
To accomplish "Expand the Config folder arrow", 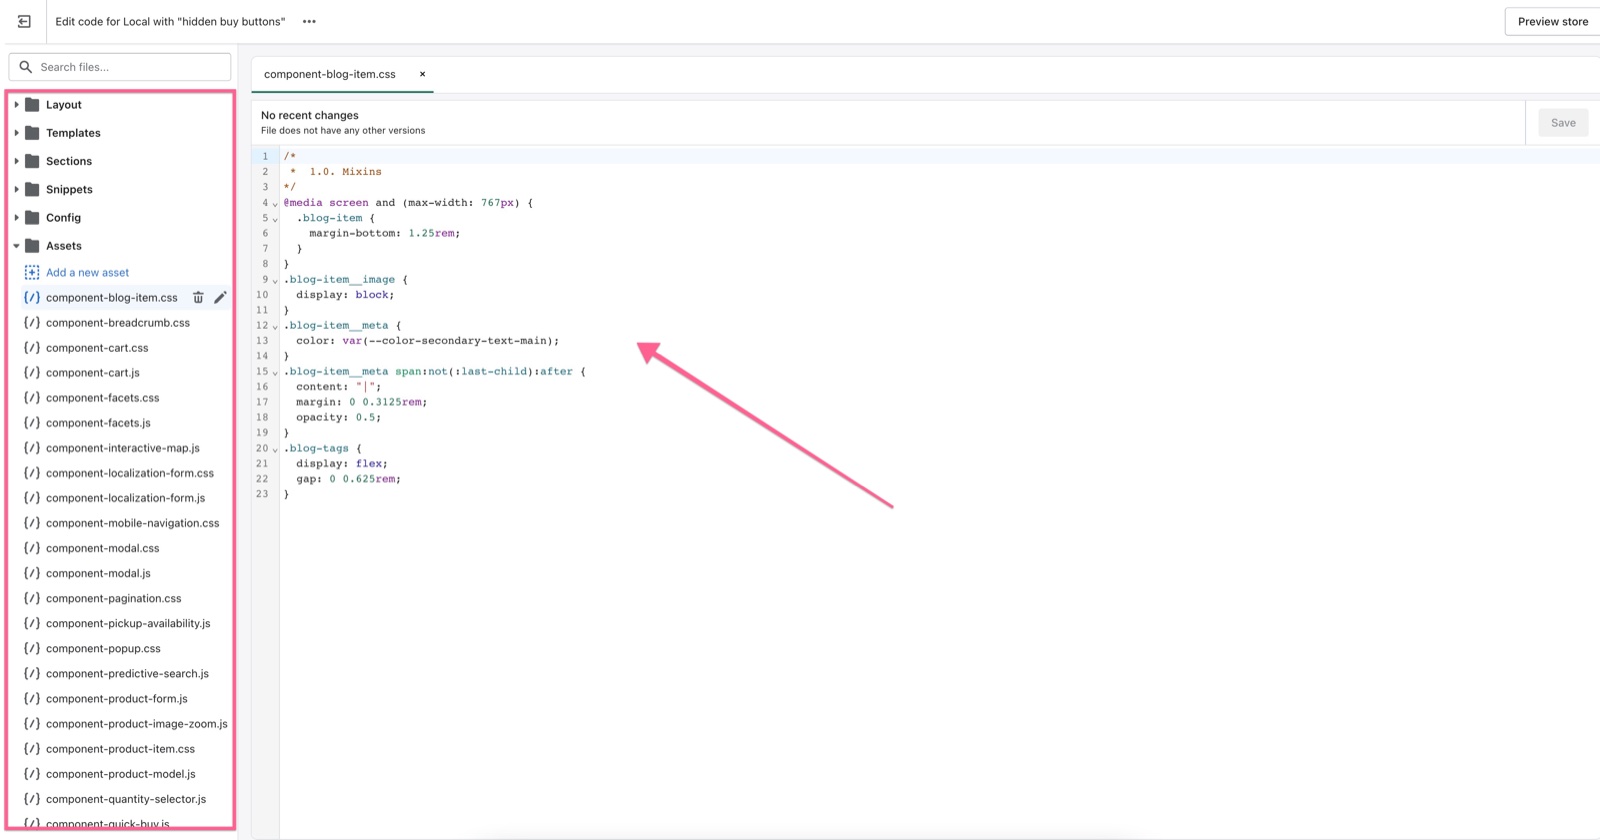I will [16, 217].
